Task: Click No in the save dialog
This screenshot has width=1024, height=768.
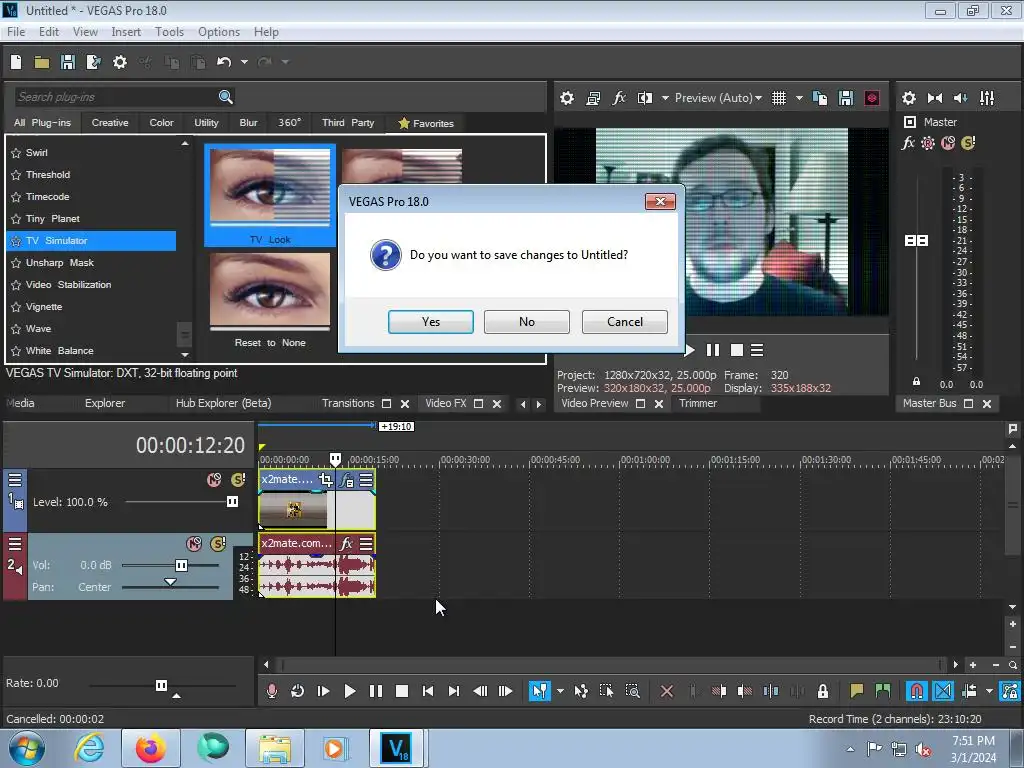Action: click(526, 321)
